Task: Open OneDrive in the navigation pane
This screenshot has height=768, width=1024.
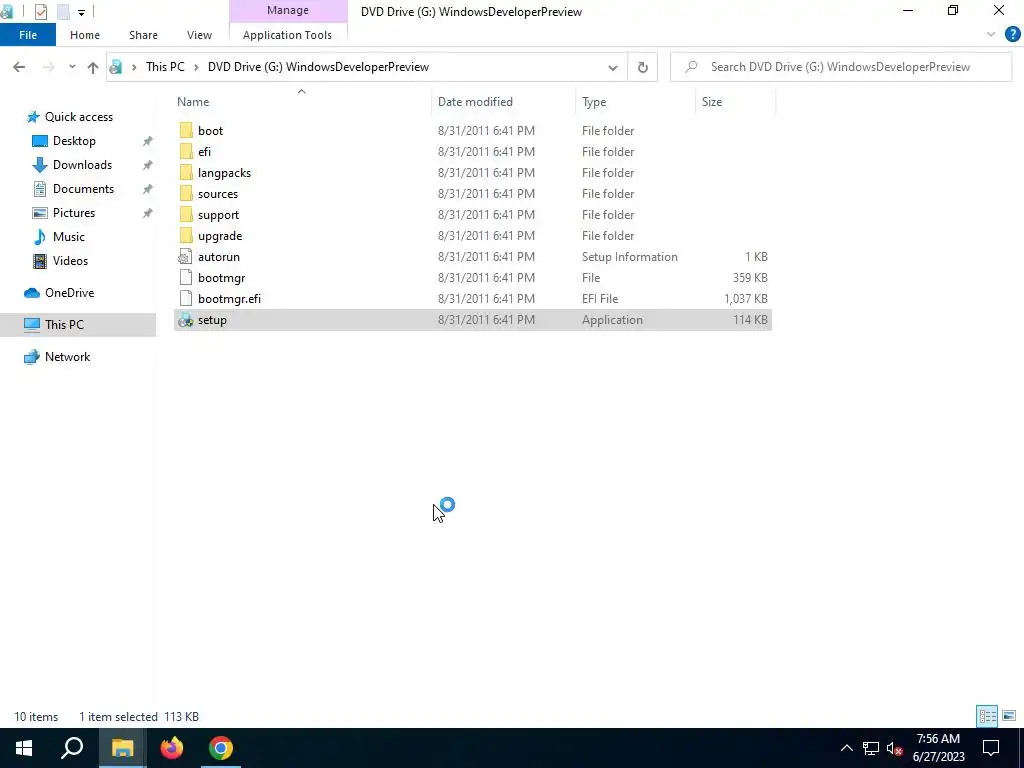Action: (69, 293)
